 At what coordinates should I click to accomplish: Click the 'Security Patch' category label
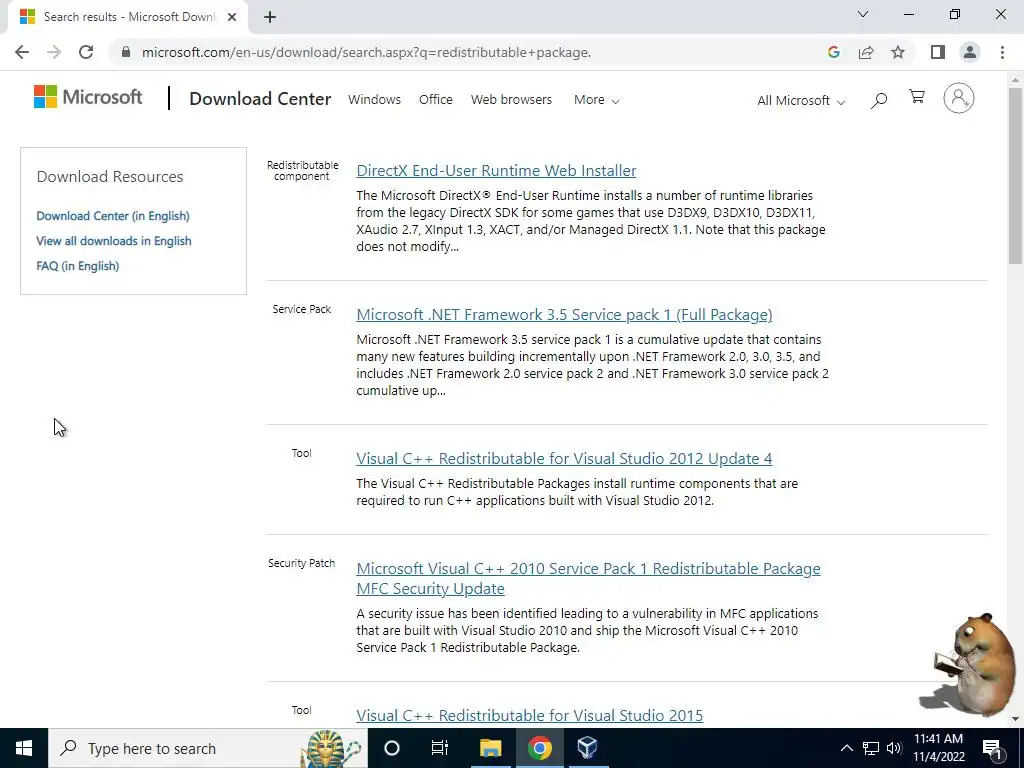302,564
